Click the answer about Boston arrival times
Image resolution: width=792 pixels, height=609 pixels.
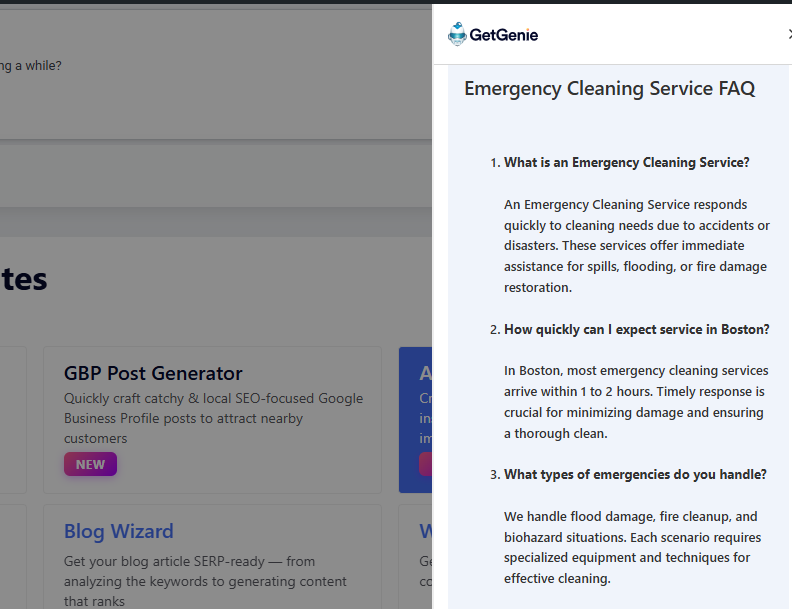pyautogui.click(x=636, y=402)
